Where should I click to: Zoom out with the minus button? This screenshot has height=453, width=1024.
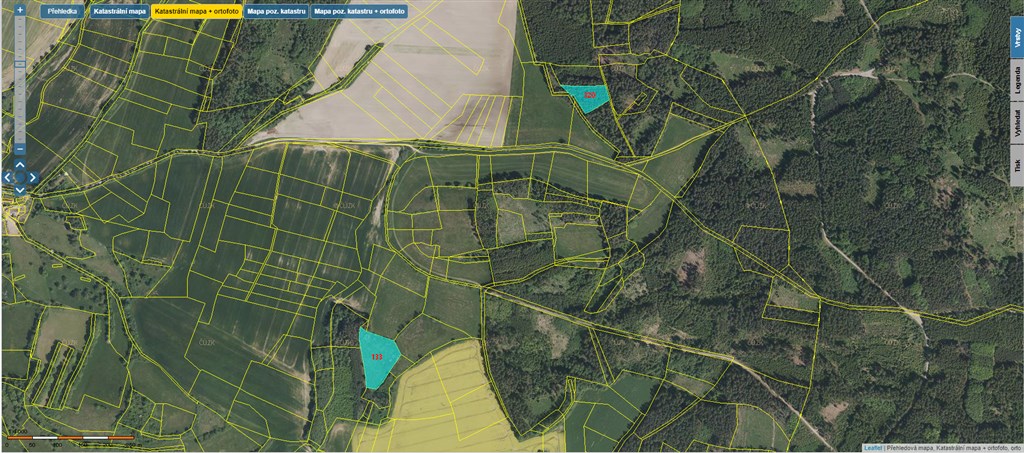20,149
